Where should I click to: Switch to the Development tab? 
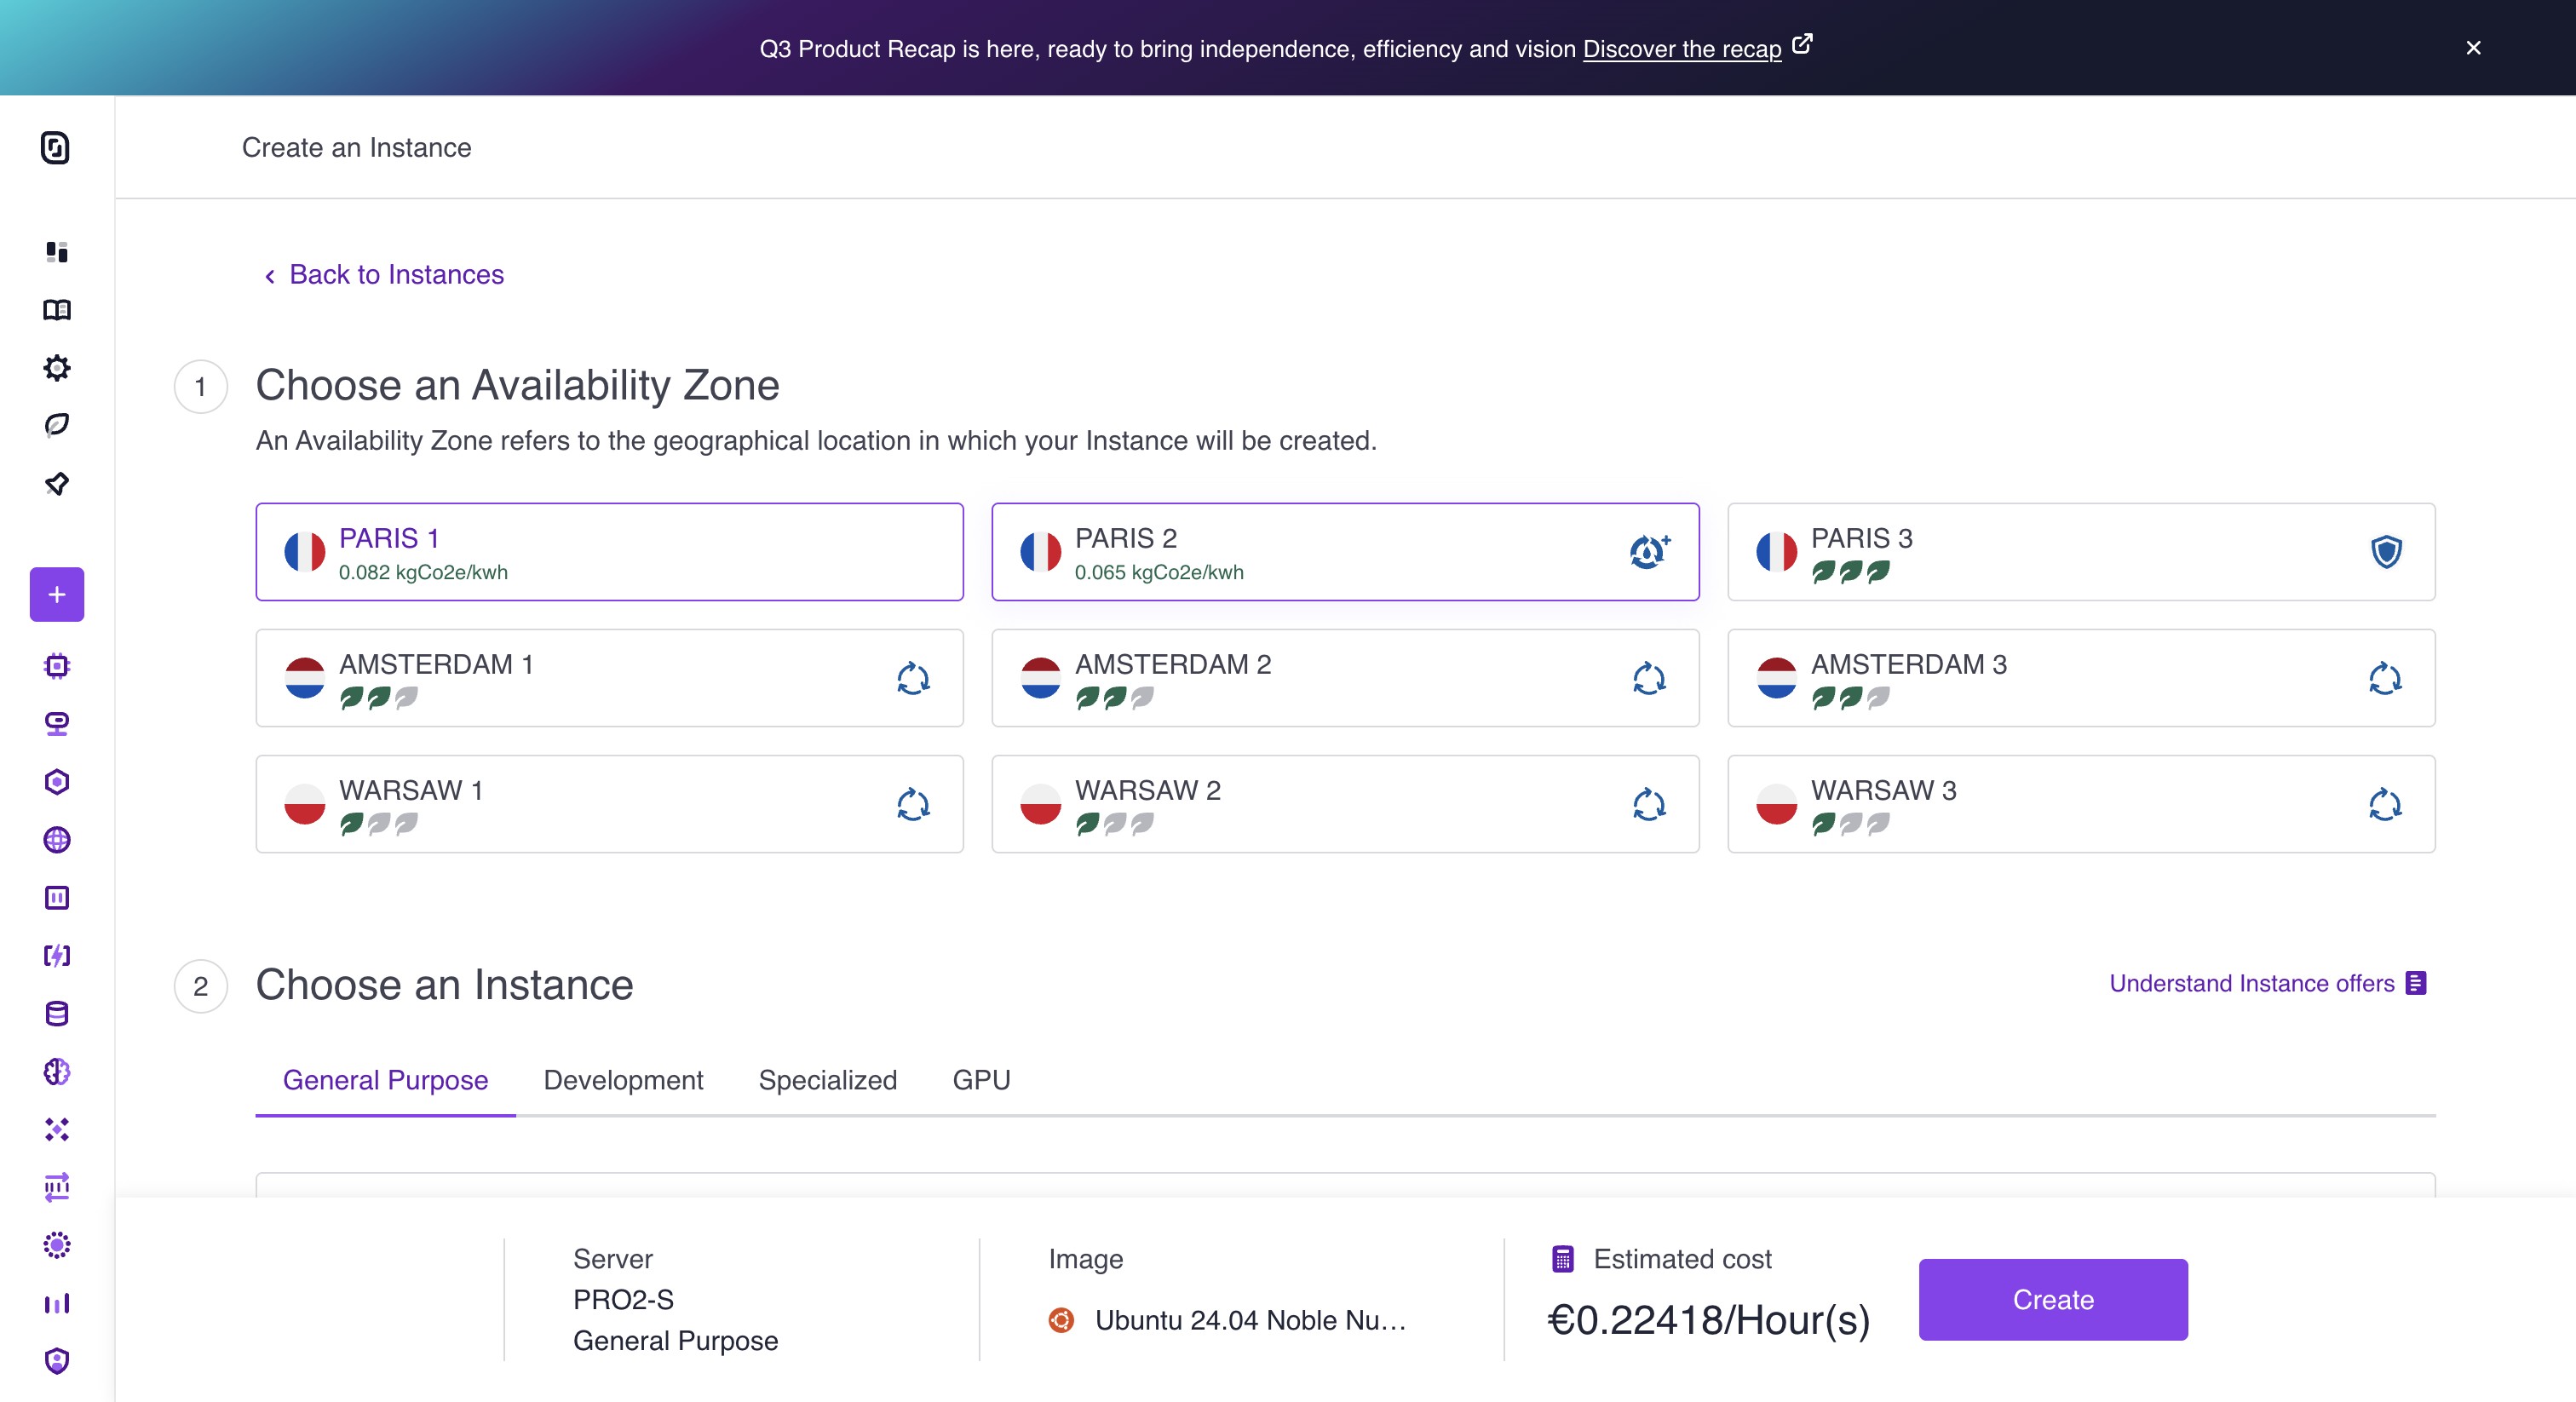click(623, 1080)
